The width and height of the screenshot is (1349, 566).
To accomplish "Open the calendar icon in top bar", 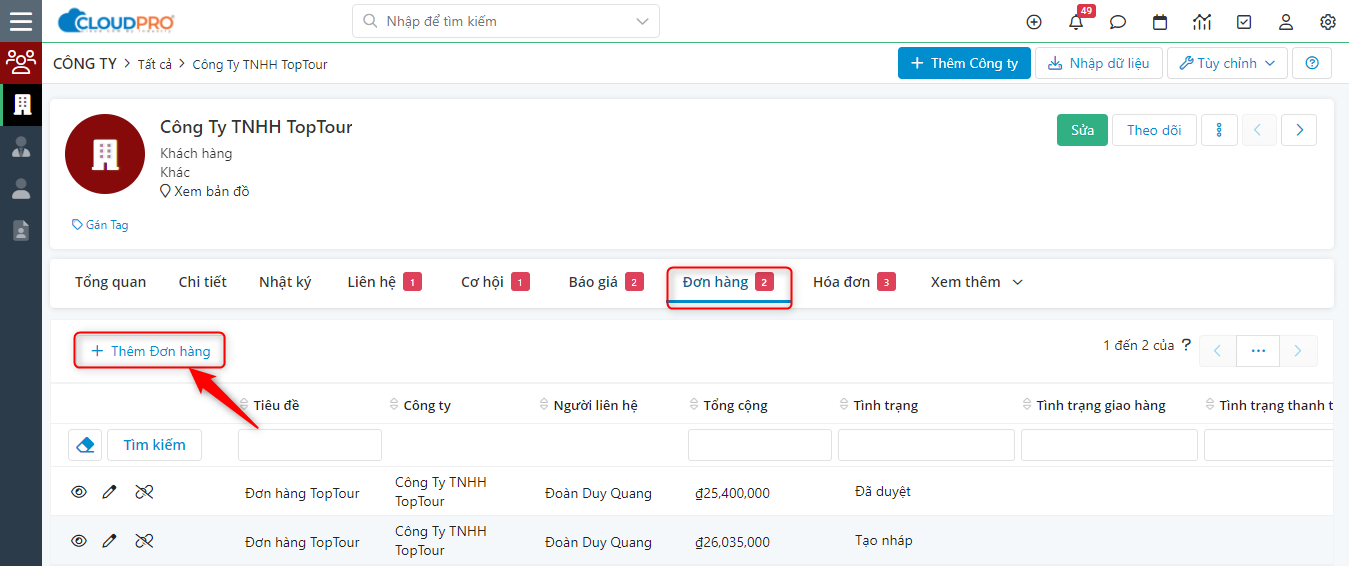I will point(1160,22).
